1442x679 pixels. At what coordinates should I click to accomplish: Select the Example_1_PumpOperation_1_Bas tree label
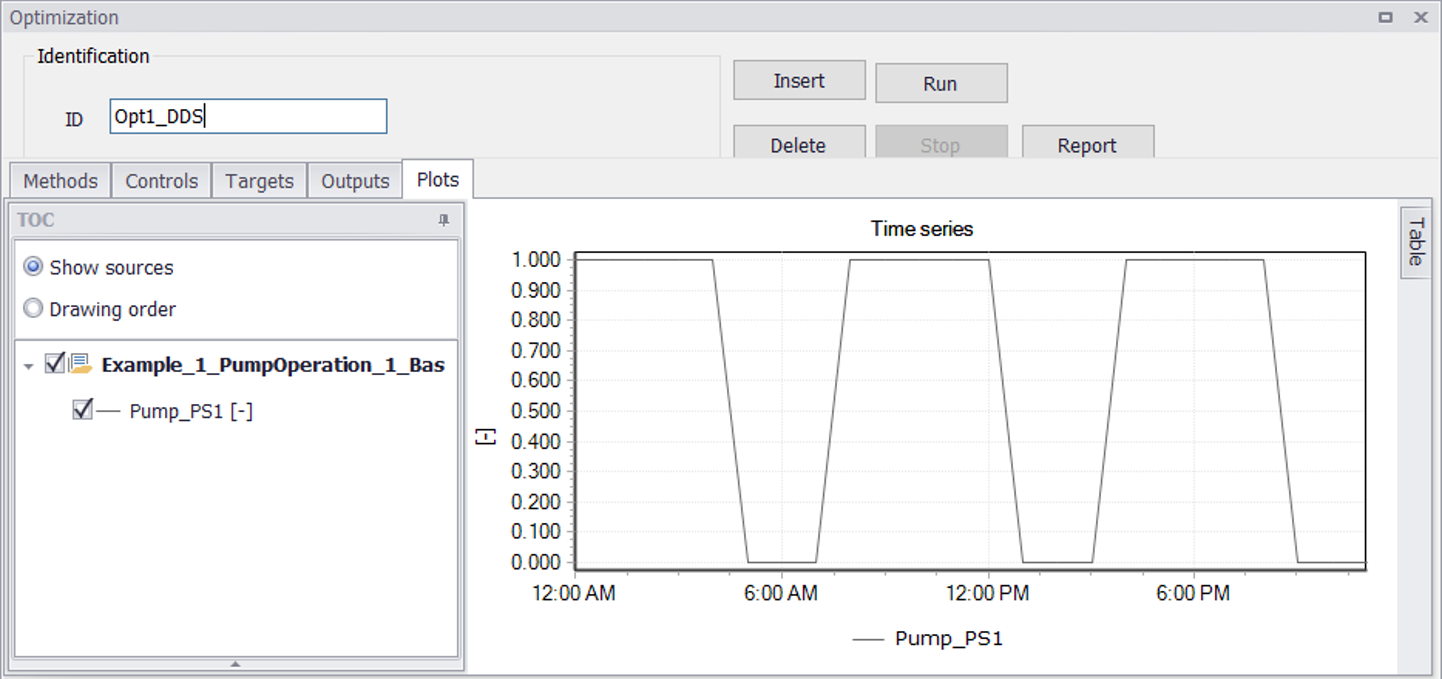coord(273,365)
